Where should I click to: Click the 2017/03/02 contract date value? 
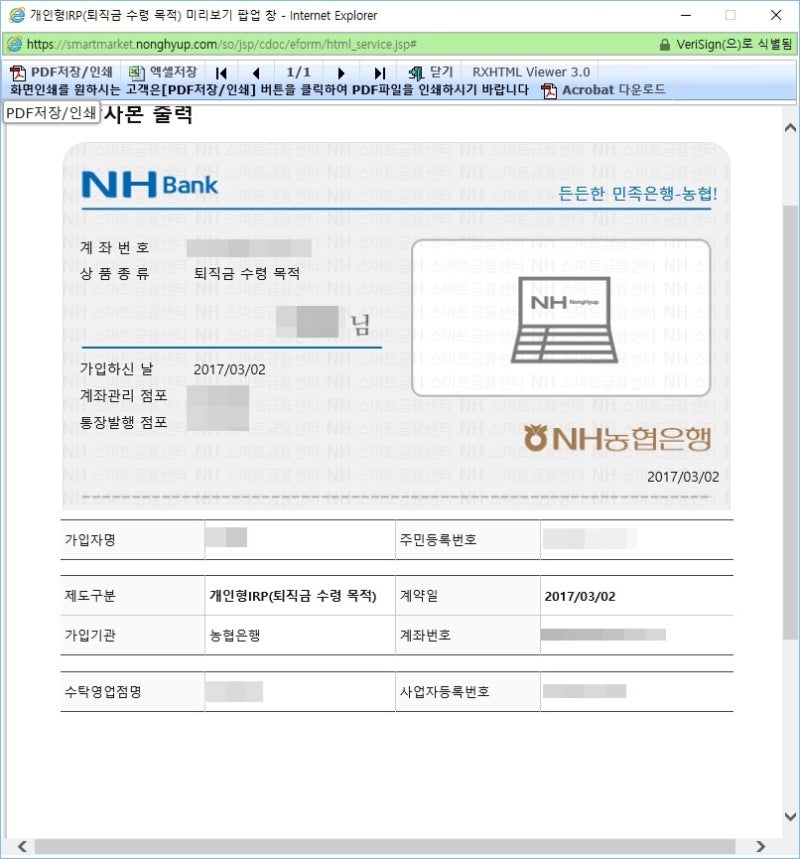tap(580, 597)
